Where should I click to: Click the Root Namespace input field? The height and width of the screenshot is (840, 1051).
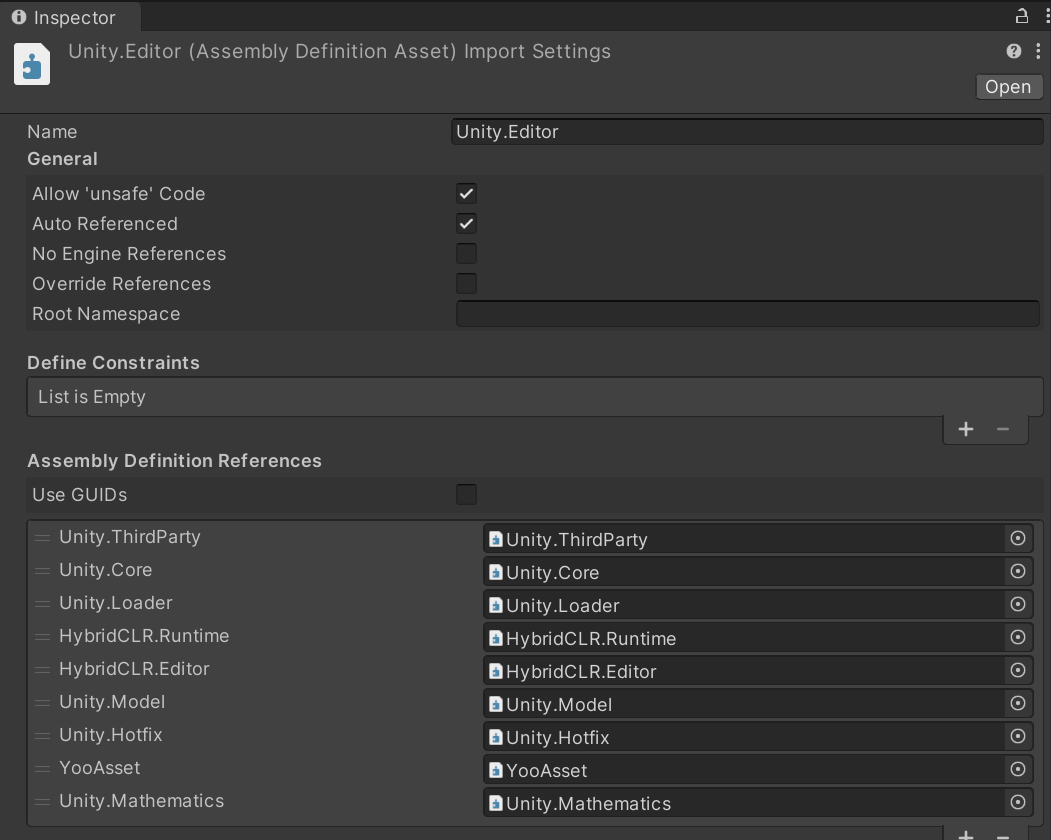(x=748, y=314)
